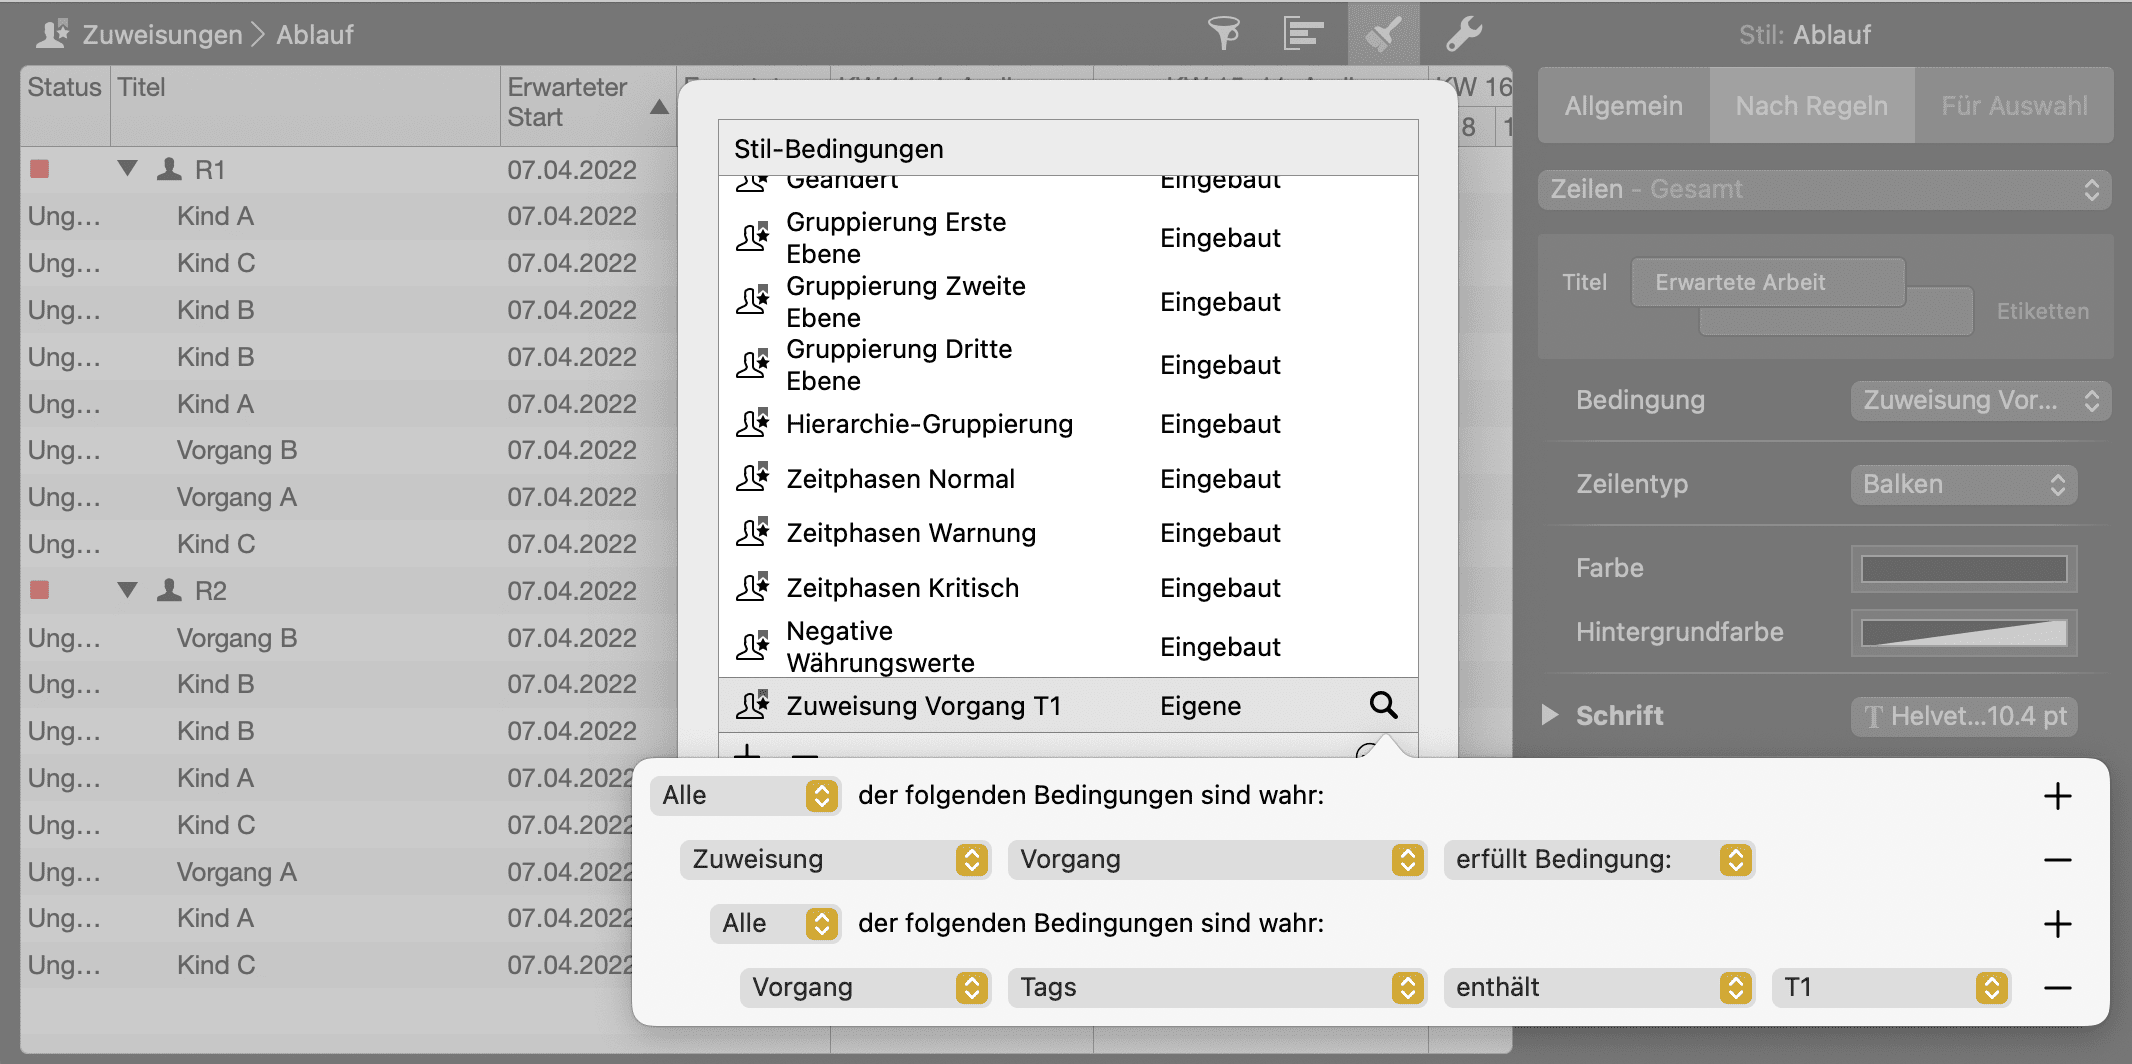Open the Zeilentyp Balken dropdown
2132x1064 pixels.
pos(1963,485)
